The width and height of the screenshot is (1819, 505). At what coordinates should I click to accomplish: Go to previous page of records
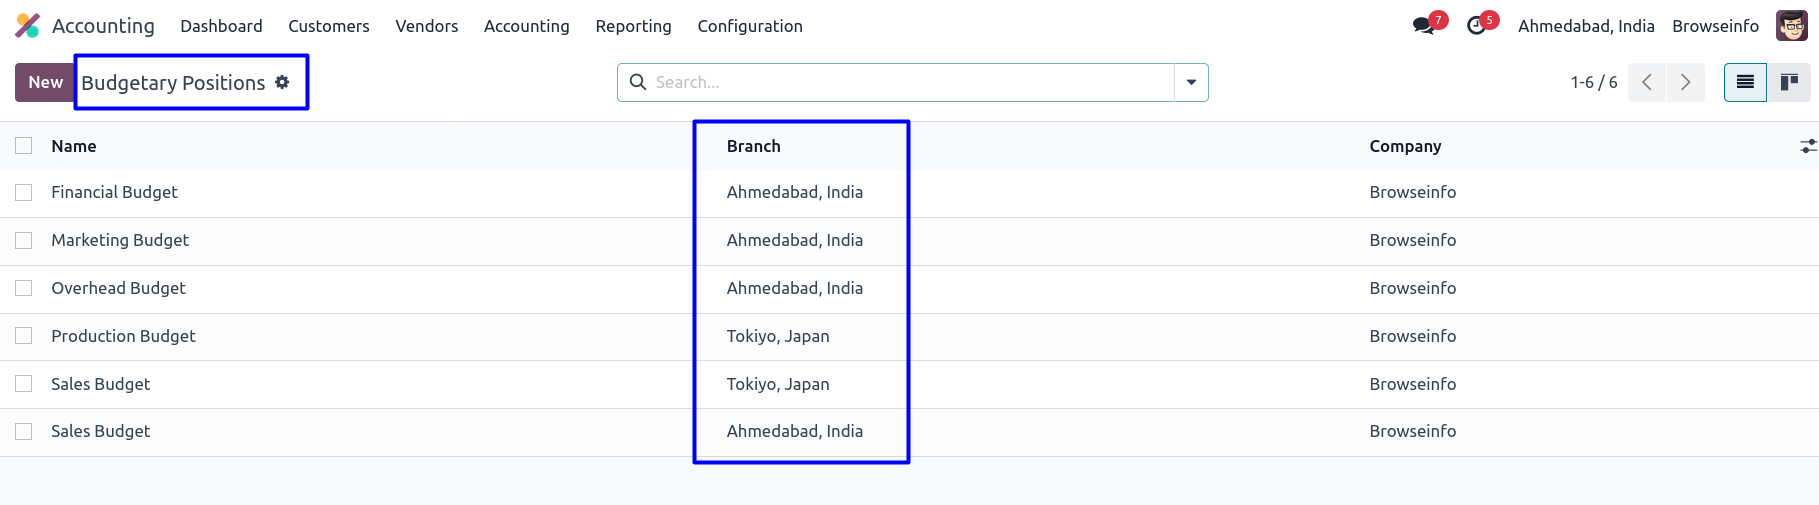click(x=1647, y=82)
